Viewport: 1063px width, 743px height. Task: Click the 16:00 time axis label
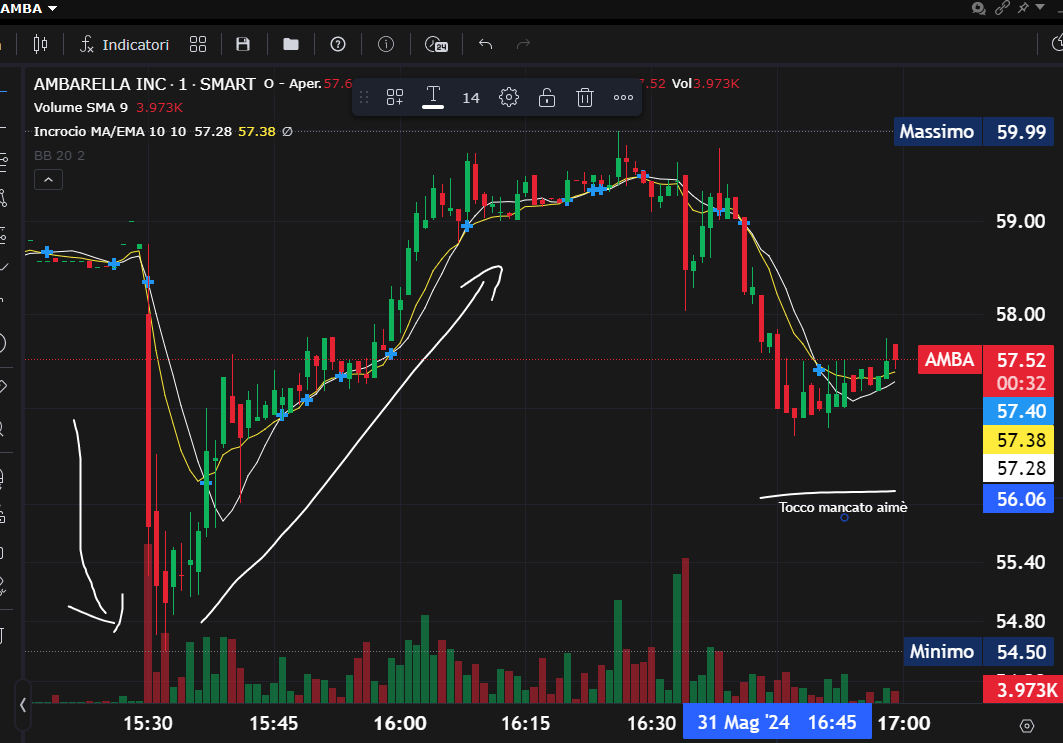(x=400, y=723)
